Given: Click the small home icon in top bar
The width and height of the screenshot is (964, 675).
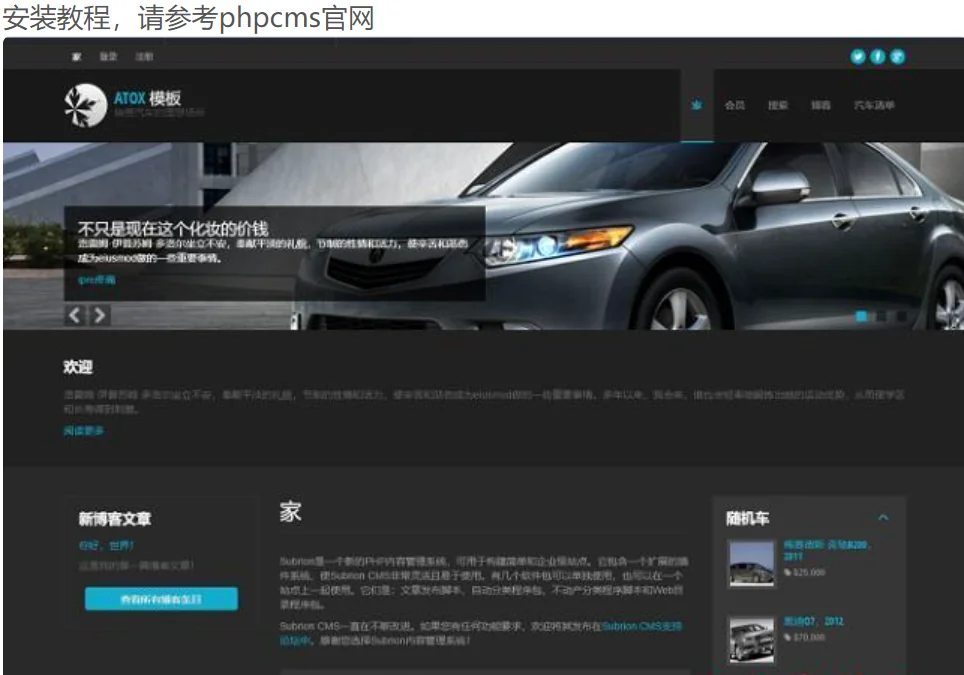Looking at the screenshot, I should click(x=76, y=57).
